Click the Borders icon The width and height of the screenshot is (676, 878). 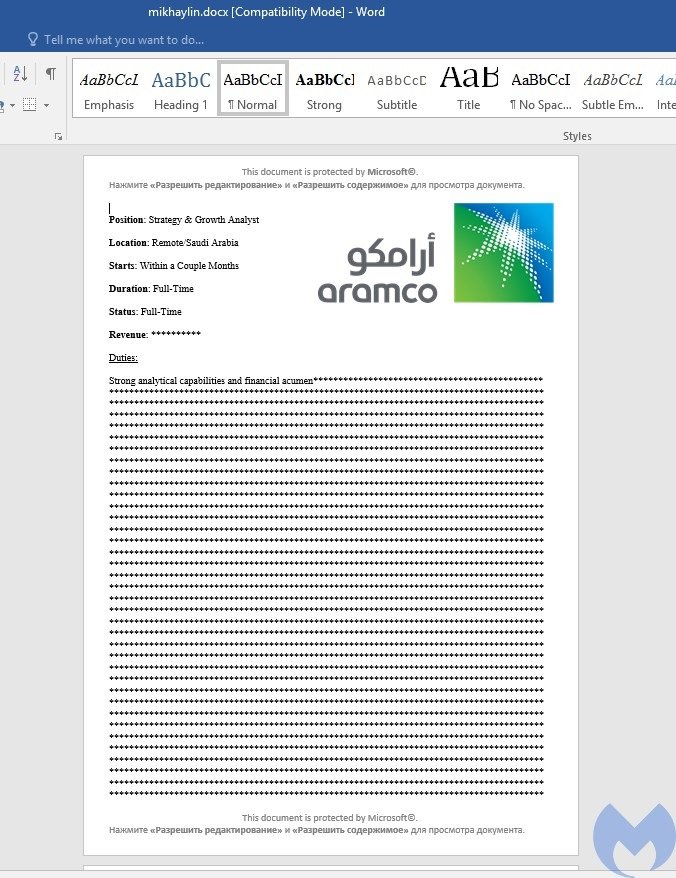[x=30, y=105]
